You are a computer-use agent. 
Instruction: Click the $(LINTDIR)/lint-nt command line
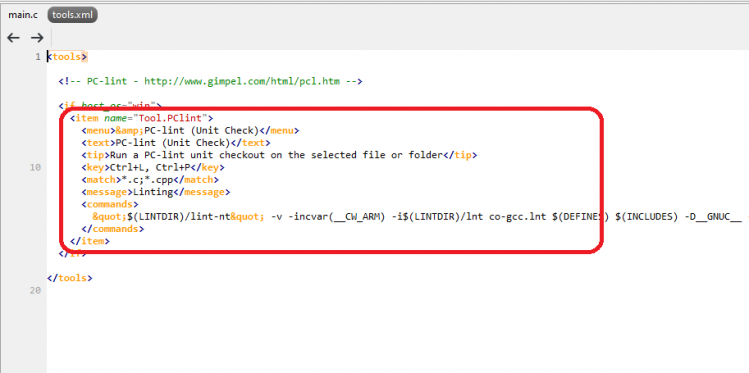tap(420, 217)
